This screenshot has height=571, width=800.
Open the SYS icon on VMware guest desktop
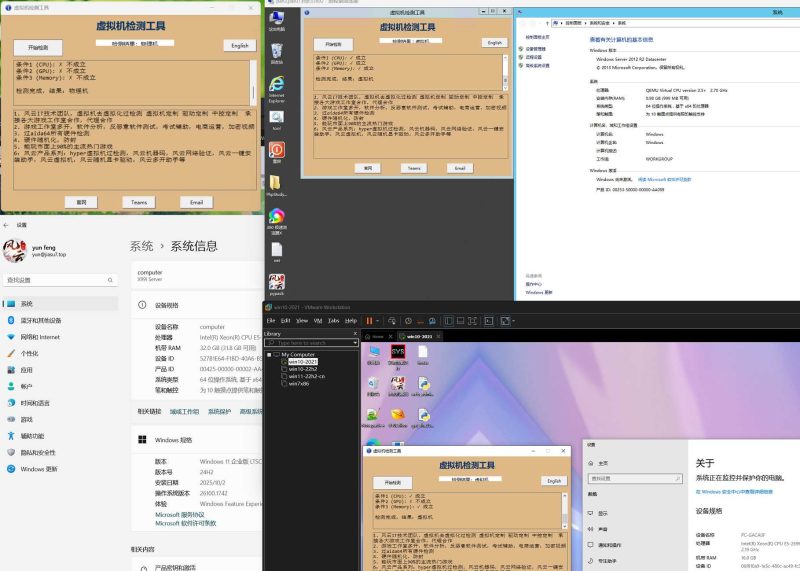coord(398,356)
